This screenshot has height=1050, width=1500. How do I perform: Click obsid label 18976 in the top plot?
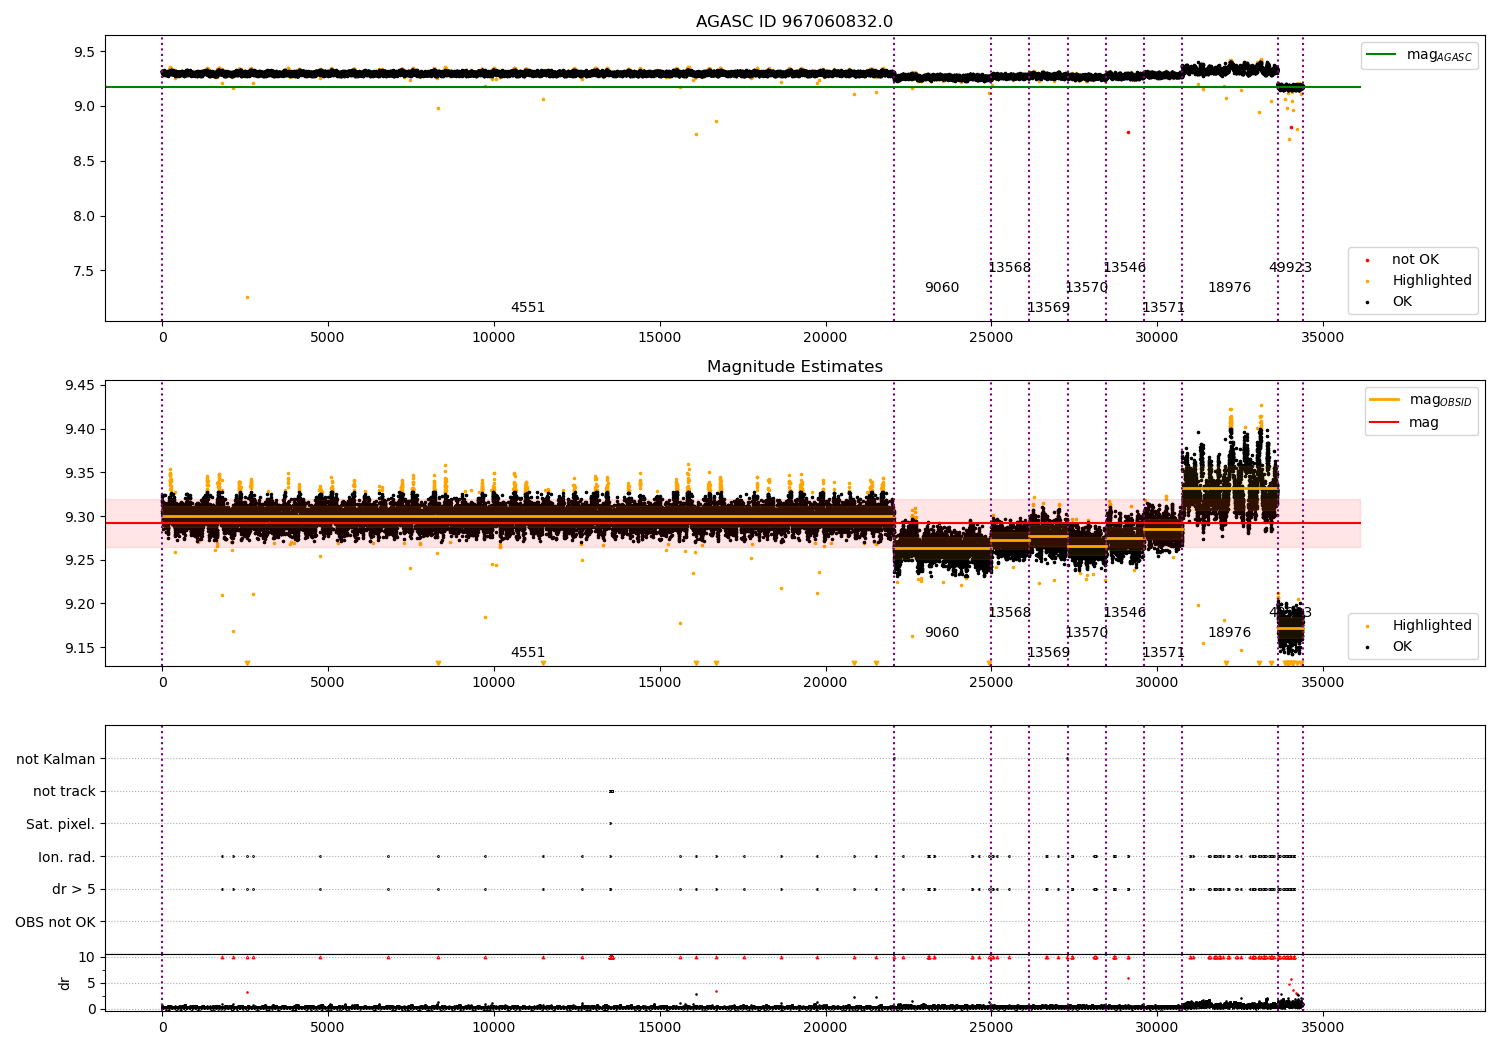1229,288
